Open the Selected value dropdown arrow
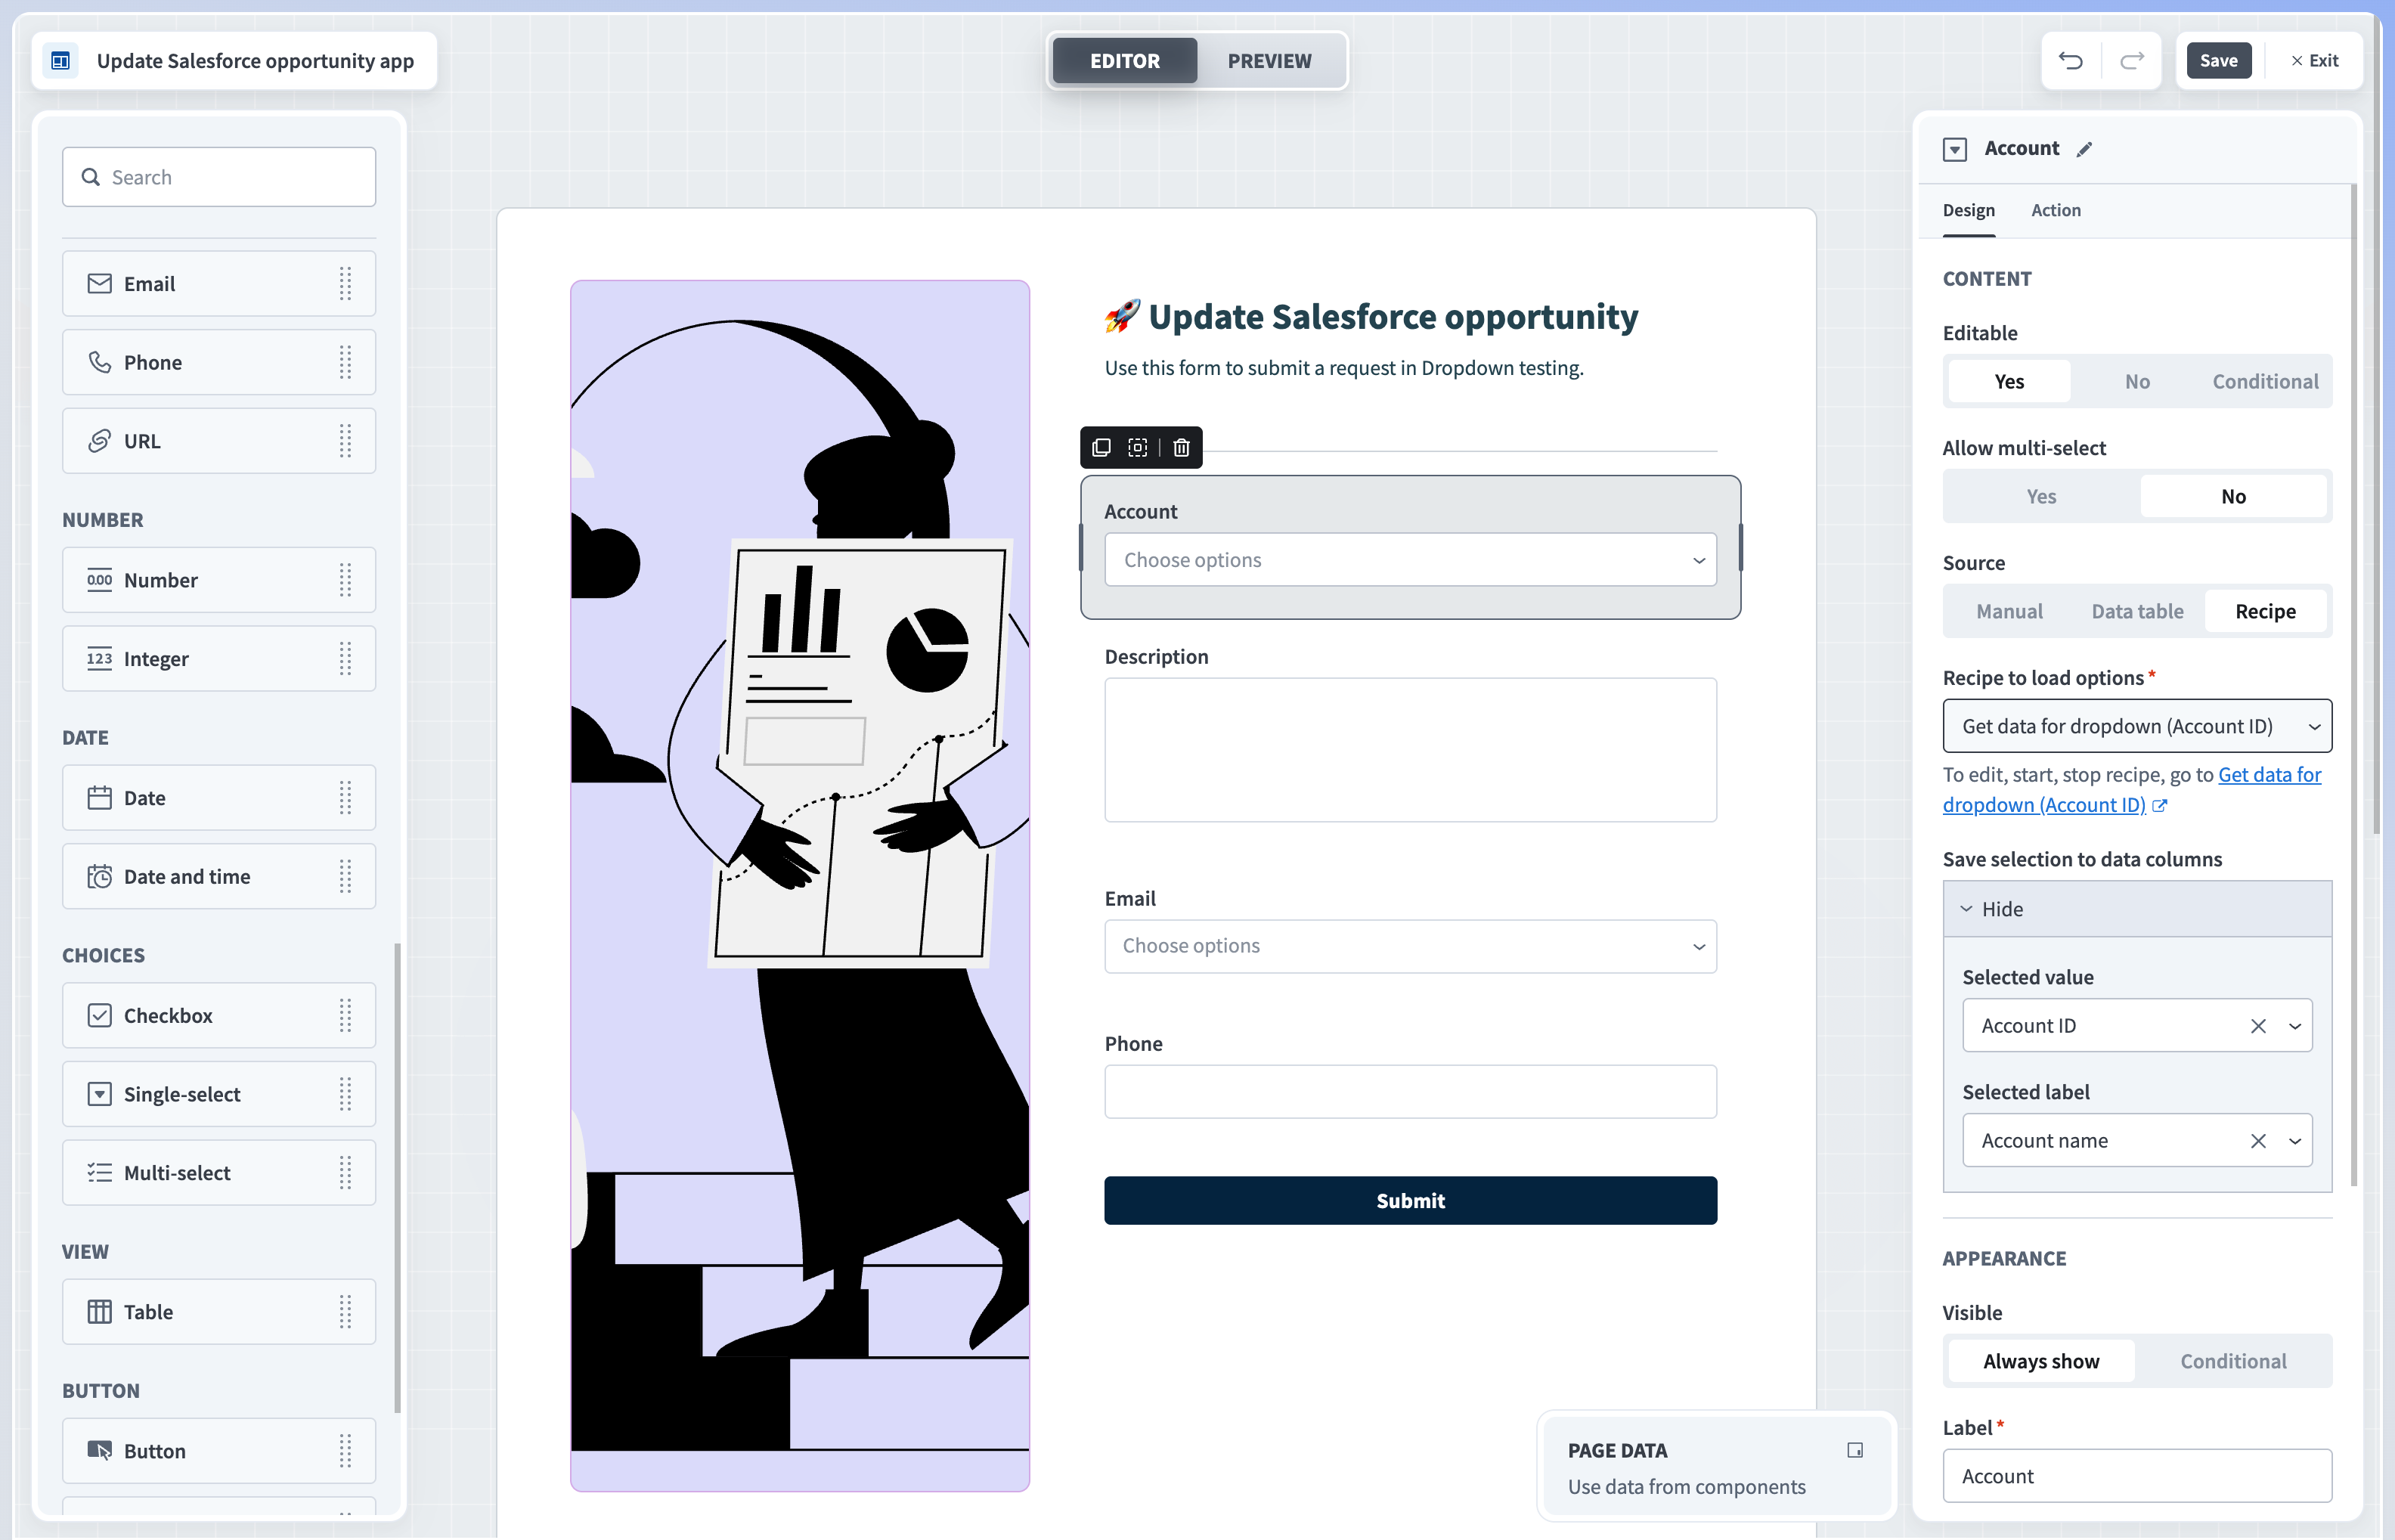This screenshot has width=2395, height=1540. click(x=2295, y=1026)
